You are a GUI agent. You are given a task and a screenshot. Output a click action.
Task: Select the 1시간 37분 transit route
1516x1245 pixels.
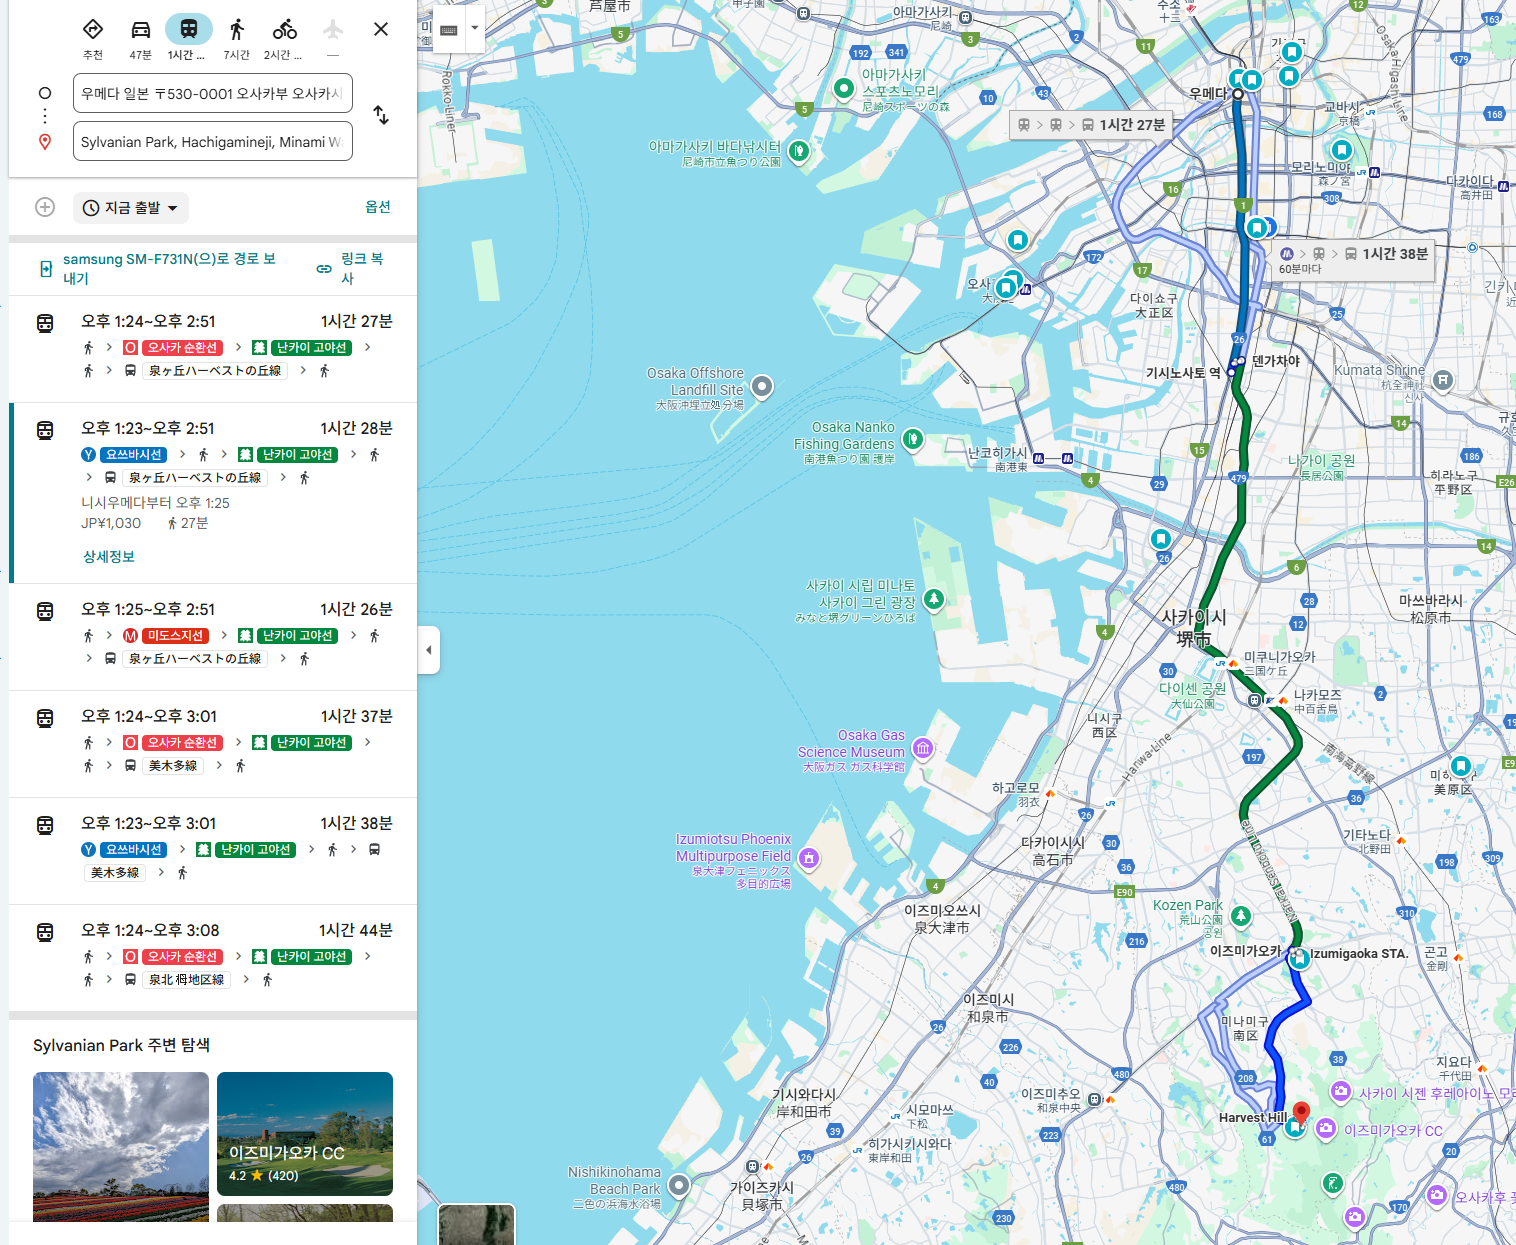click(x=213, y=743)
